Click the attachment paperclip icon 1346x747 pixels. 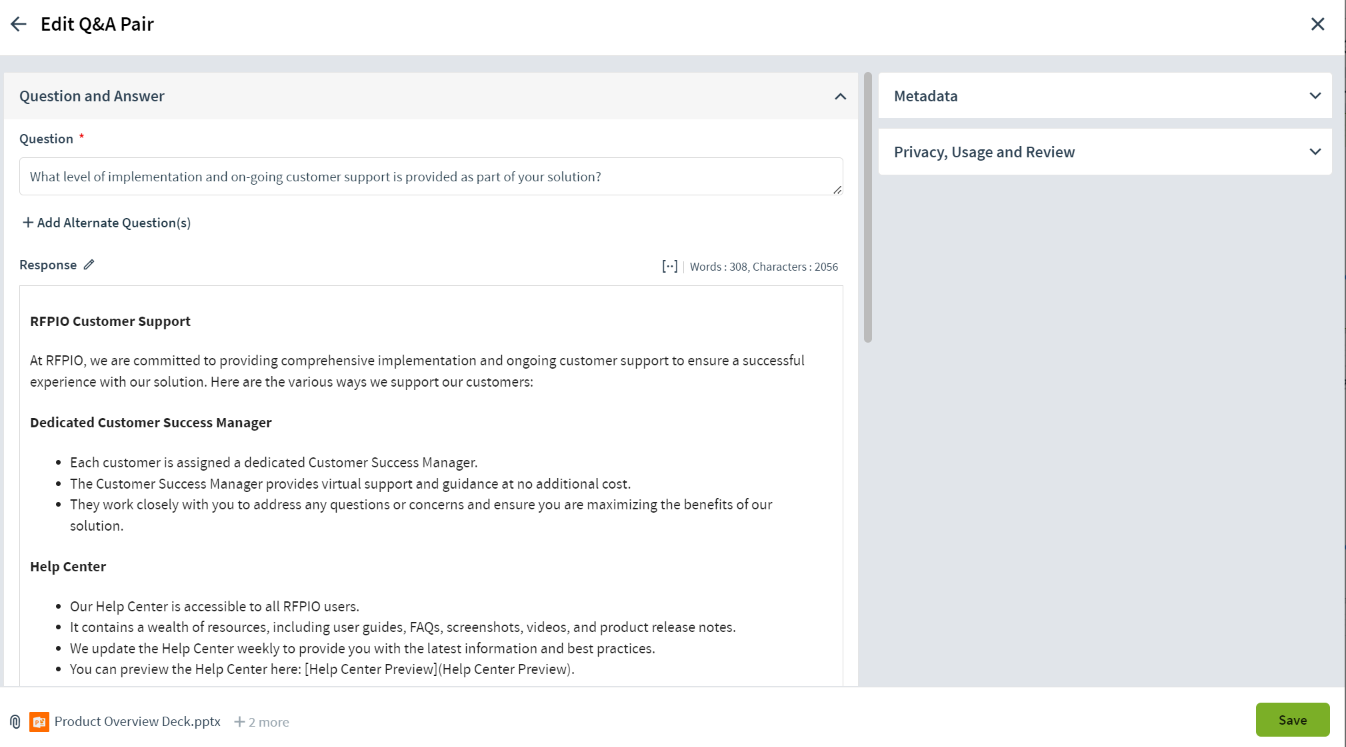[15, 722]
